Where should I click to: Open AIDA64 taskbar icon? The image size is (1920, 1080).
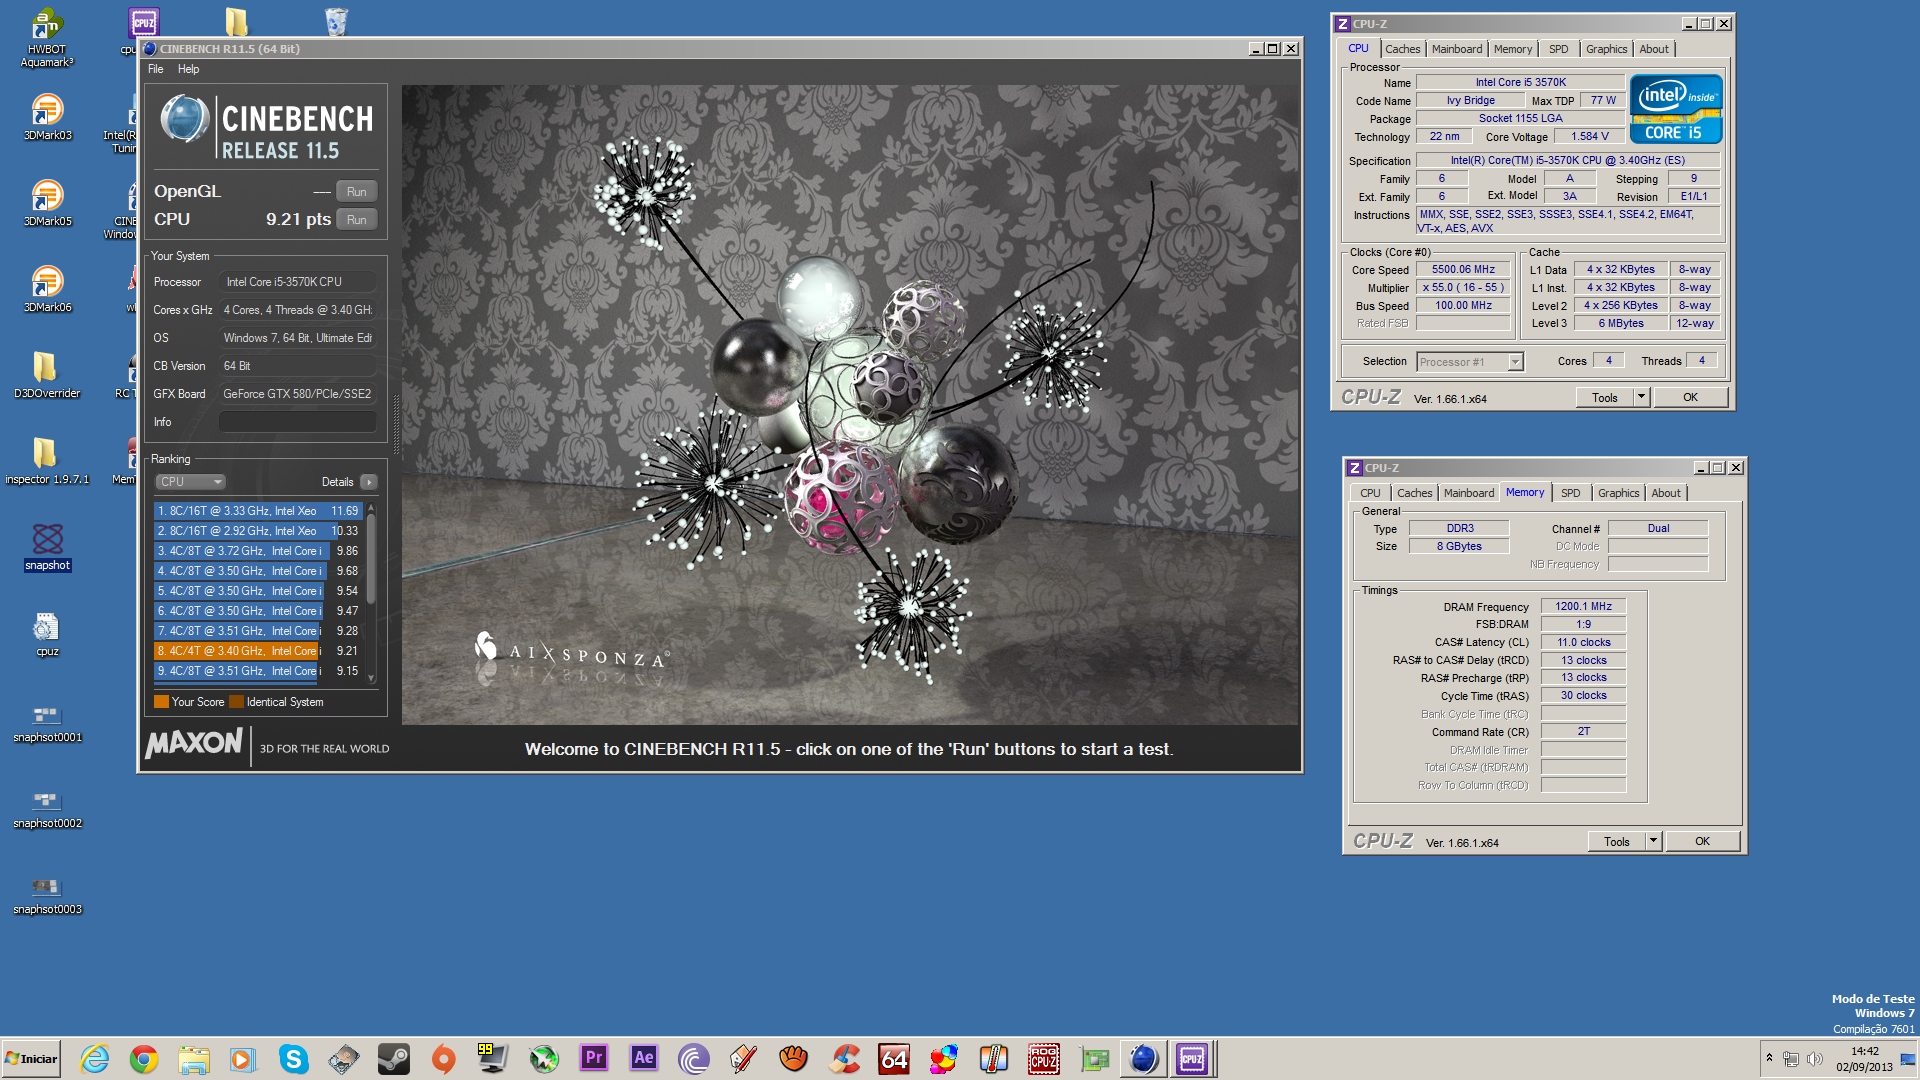click(894, 1059)
